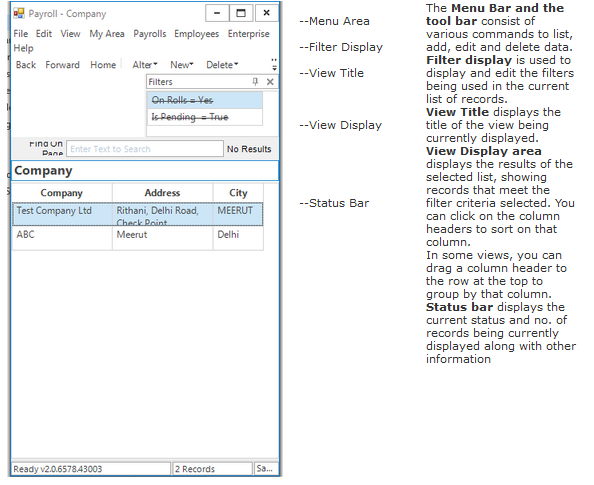Close the Filters panel
The width and height of the screenshot is (594, 485).
(270, 81)
